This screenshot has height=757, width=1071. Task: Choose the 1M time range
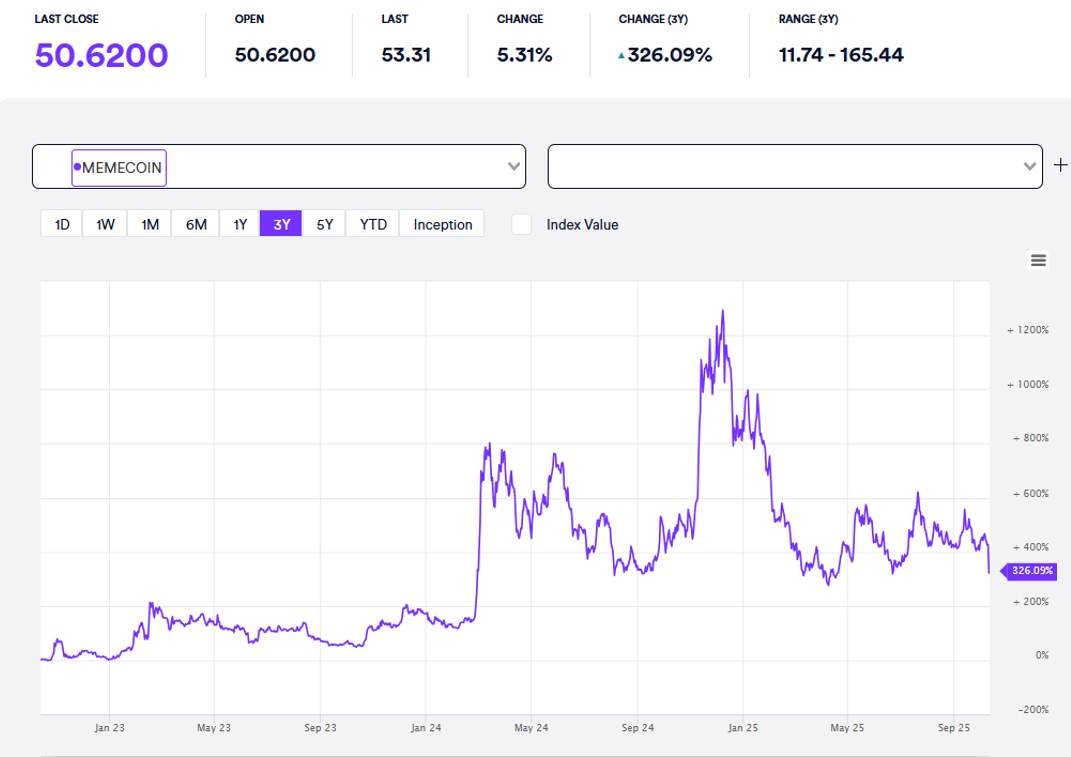tap(150, 224)
